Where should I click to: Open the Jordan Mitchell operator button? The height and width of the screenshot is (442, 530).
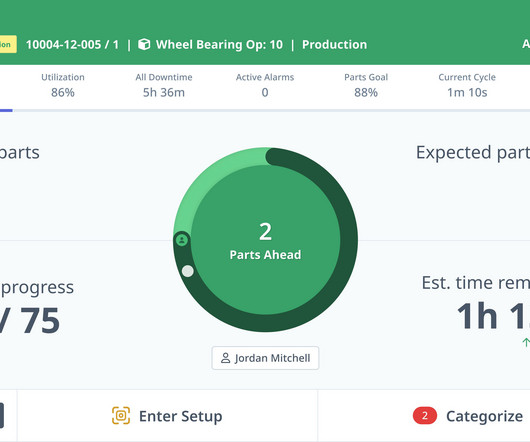coord(265,358)
